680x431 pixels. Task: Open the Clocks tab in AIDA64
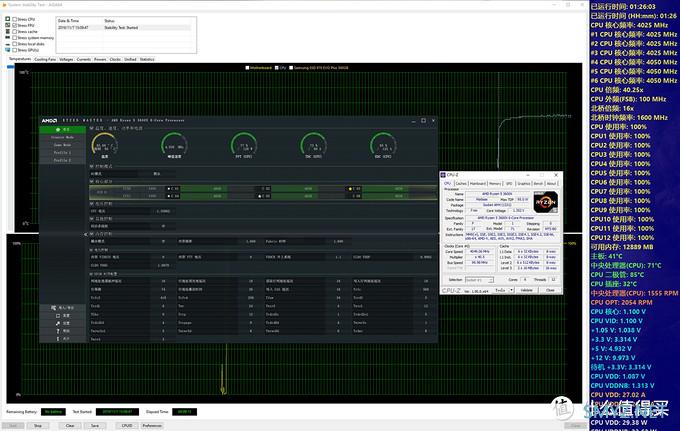click(x=115, y=59)
